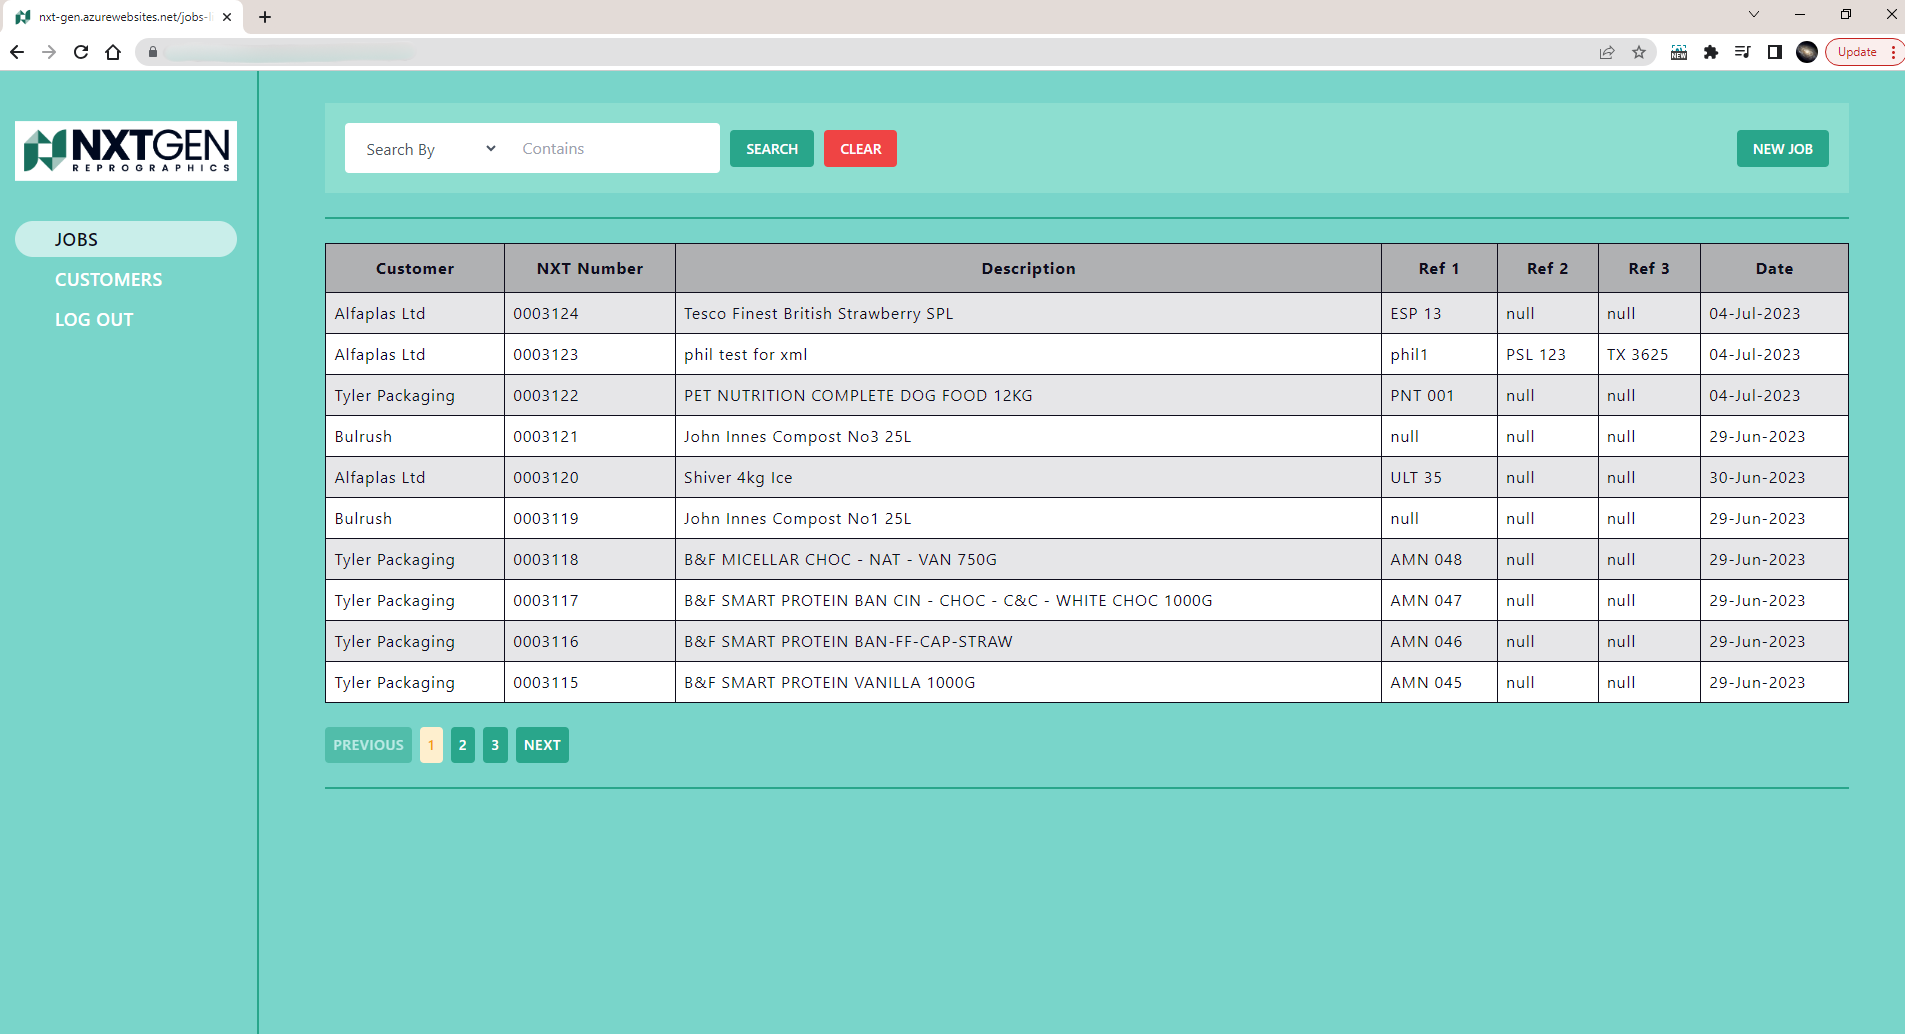The image size is (1905, 1034).
Task: Click the SEARCH button
Action: pyautogui.click(x=772, y=149)
